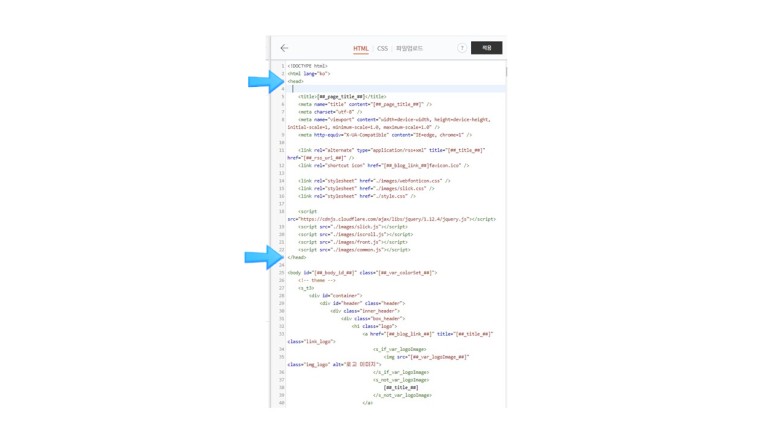This screenshot has width=773, height=435.
Task: Select the iscroll.js script line
Action: tap(355, 234)
